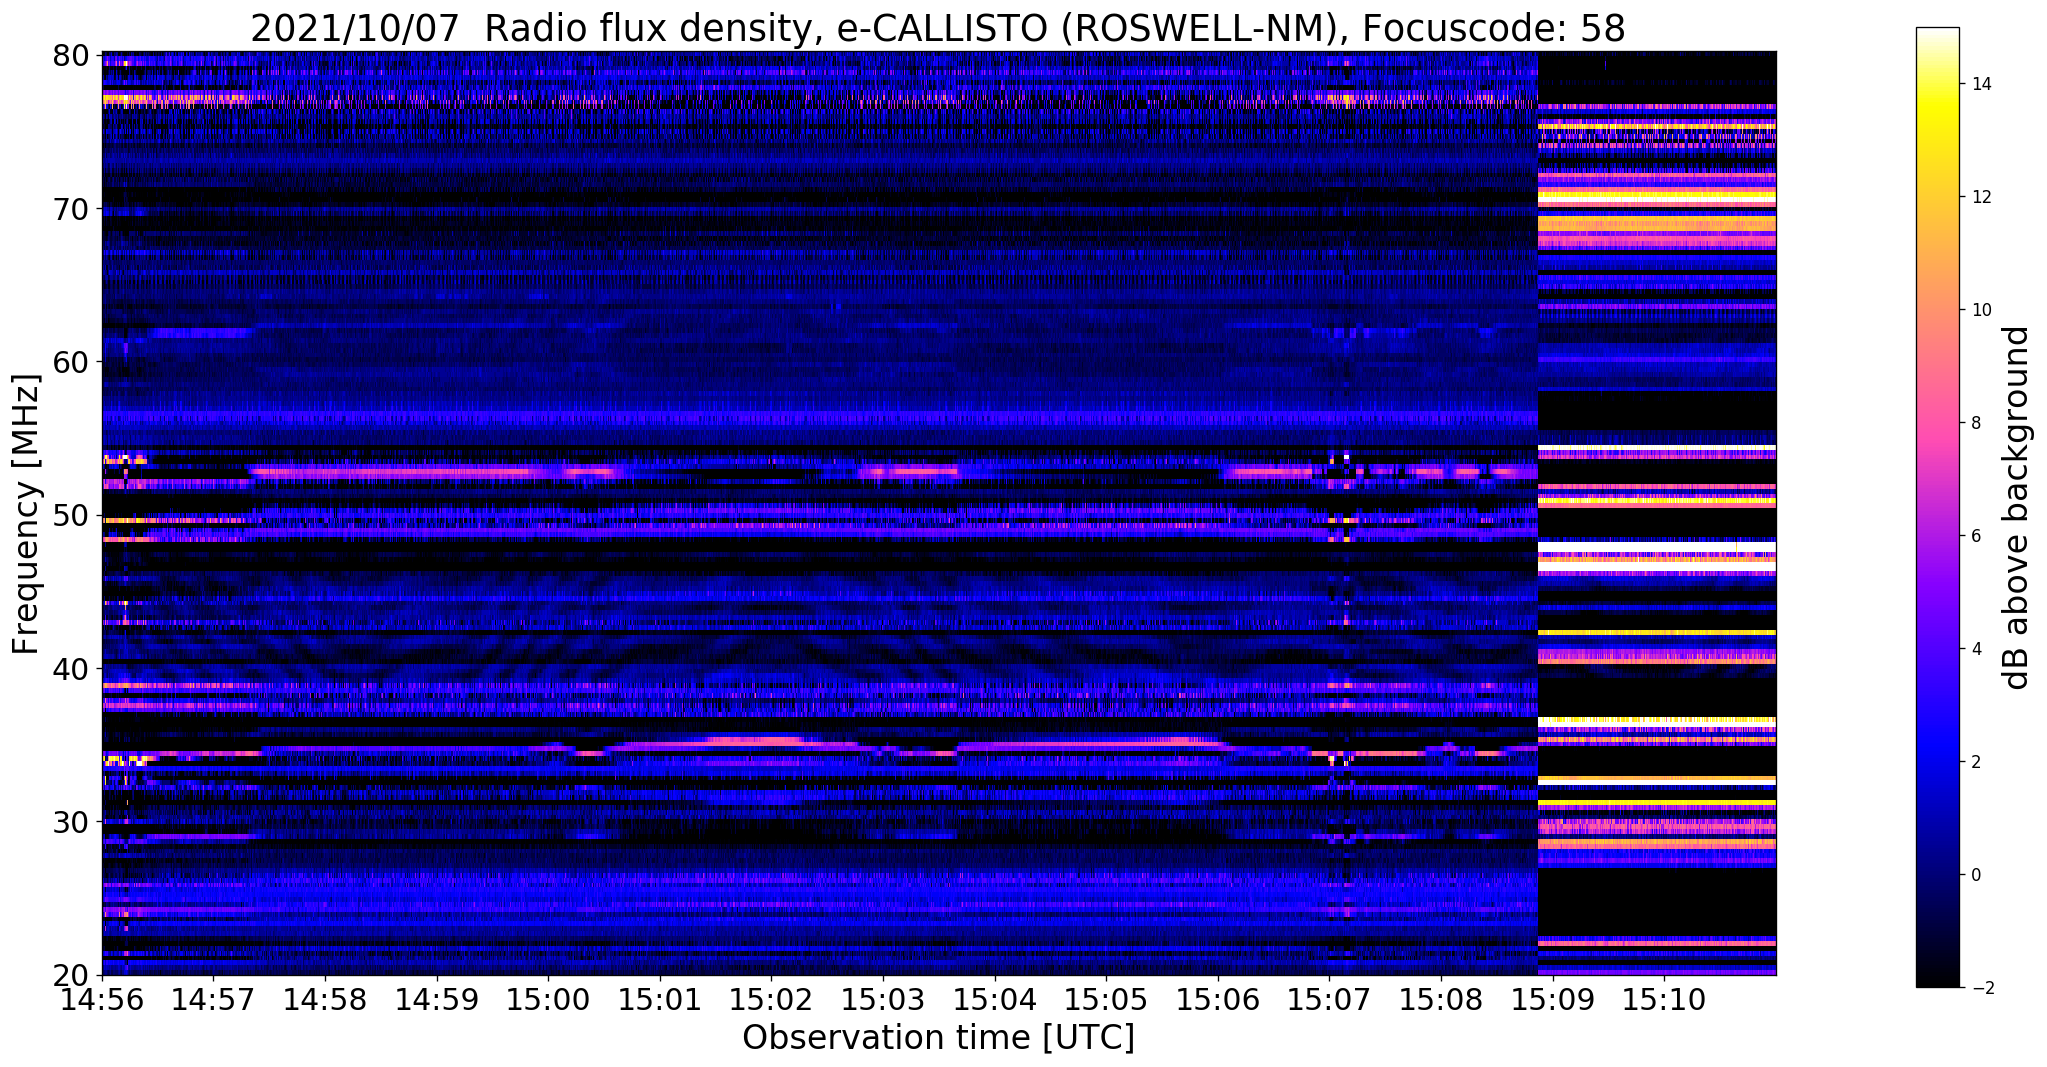
Task: Click the 15:07 time tick label
Action: click(1330, 1000)
